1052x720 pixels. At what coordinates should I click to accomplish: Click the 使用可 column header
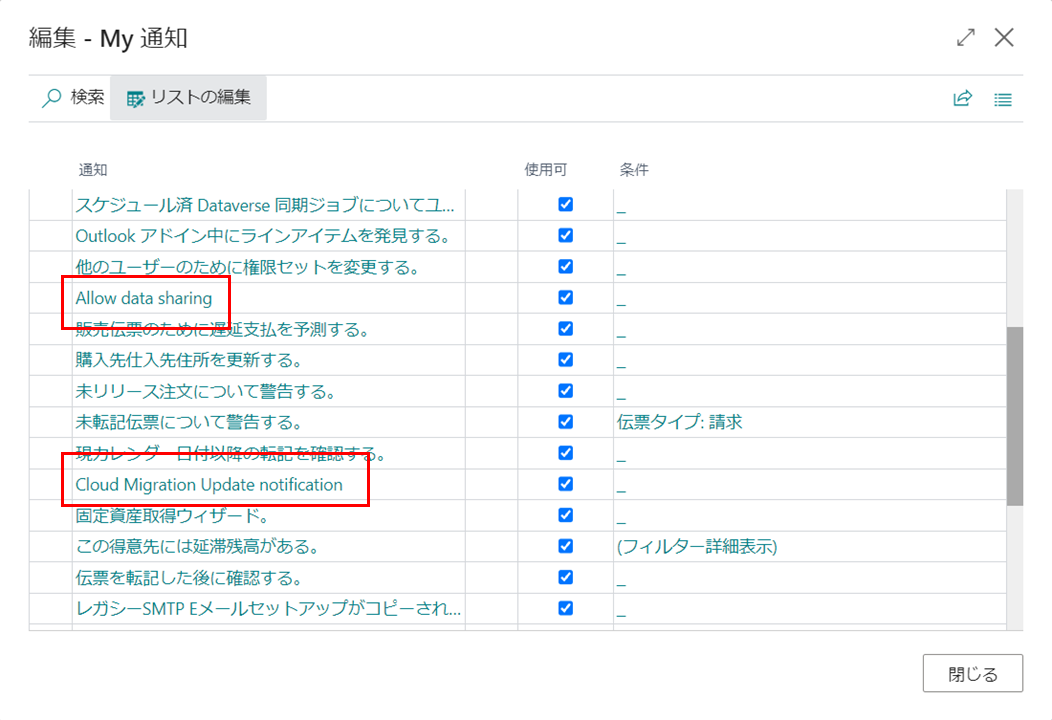[x=545, y=170]
